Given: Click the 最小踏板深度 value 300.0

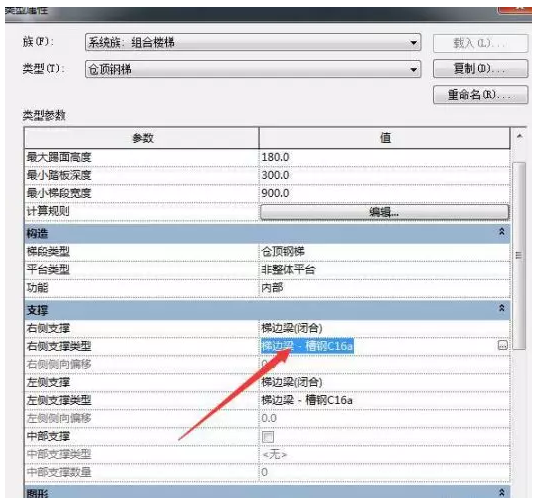Looking at the screenshot, I should [x=275, y=175].
